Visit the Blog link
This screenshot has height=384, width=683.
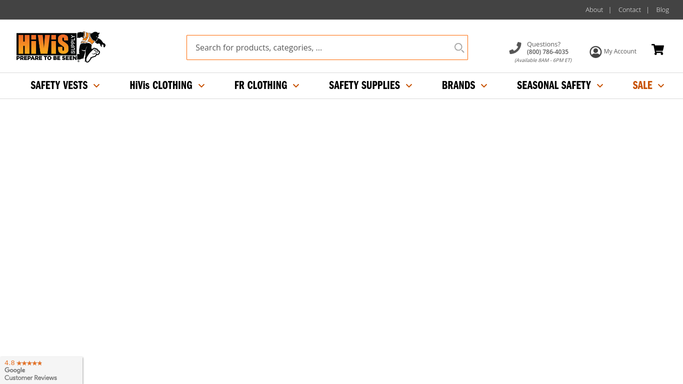tap(662, 10)
